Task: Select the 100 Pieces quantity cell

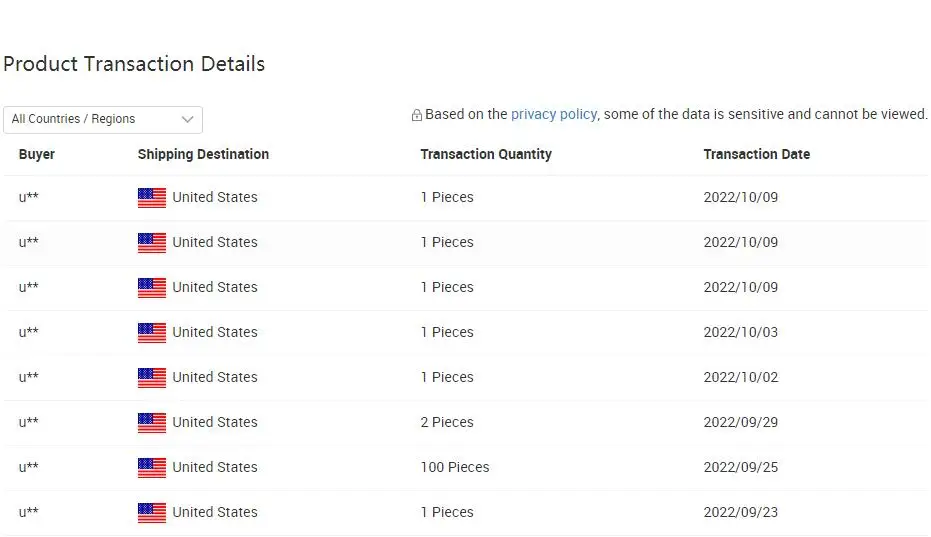Action: [455, 467]
